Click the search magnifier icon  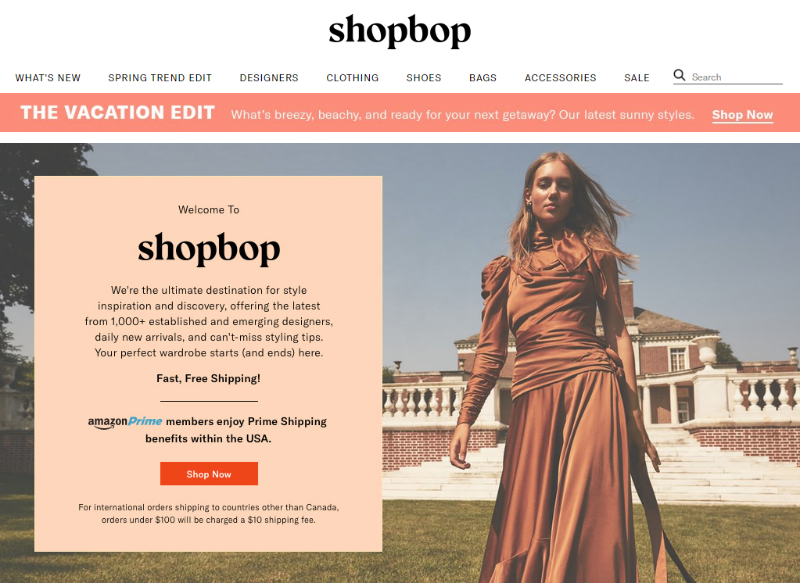pyautogui.click(x=679, y=75)
